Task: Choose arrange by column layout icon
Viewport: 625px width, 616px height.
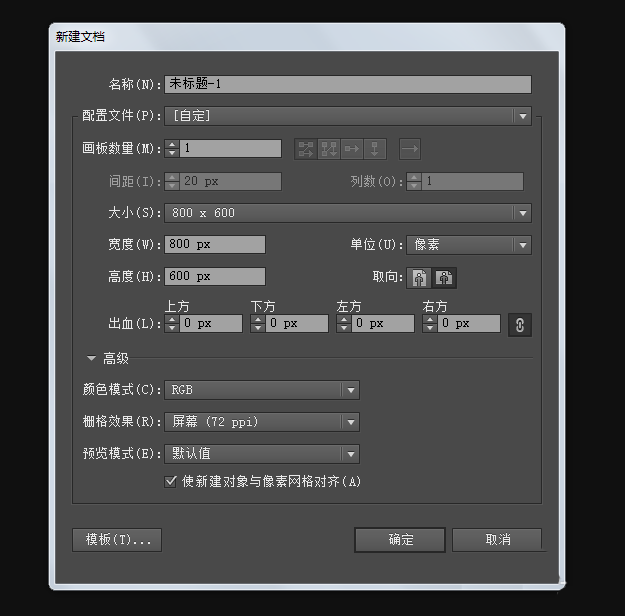Action: tap(375, 149)
